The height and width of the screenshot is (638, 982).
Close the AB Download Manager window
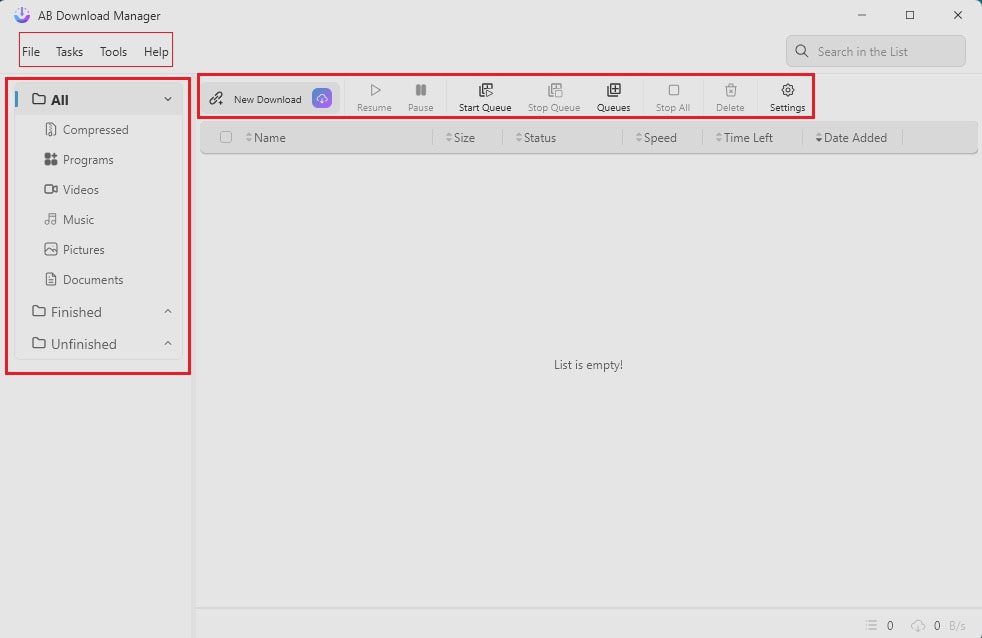coord(958,14)
